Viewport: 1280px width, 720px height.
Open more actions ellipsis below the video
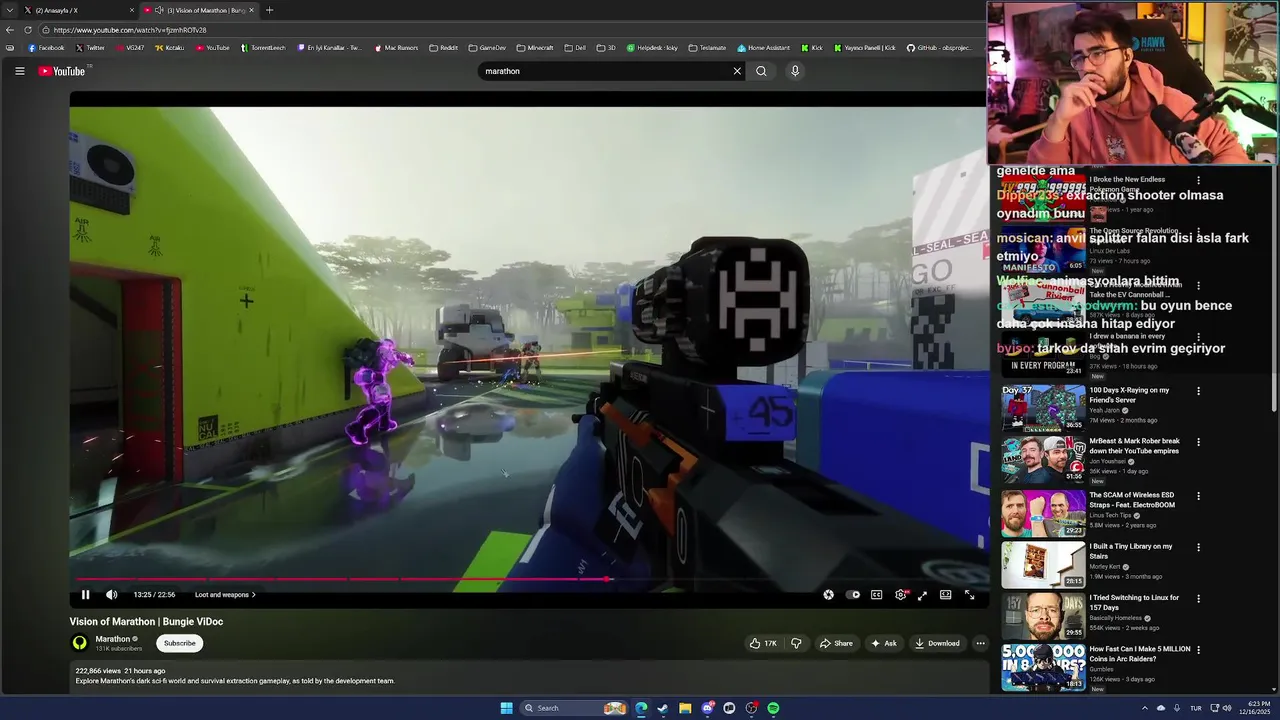click(980, 643)
